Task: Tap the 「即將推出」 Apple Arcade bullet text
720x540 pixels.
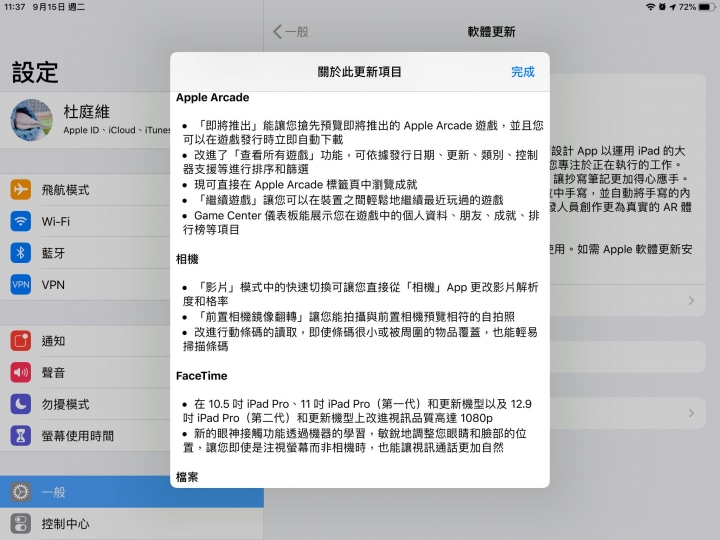Action: coord(363,132)
